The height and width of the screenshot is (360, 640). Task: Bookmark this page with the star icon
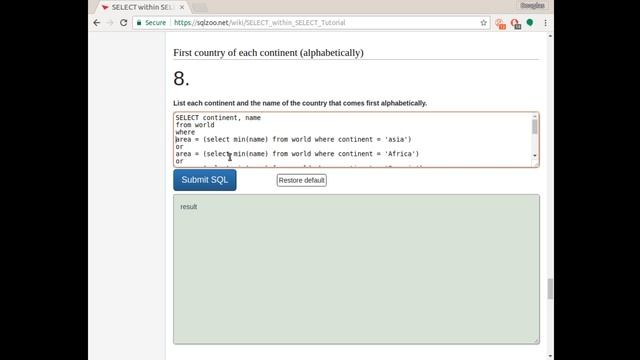[x=483, y=23]
